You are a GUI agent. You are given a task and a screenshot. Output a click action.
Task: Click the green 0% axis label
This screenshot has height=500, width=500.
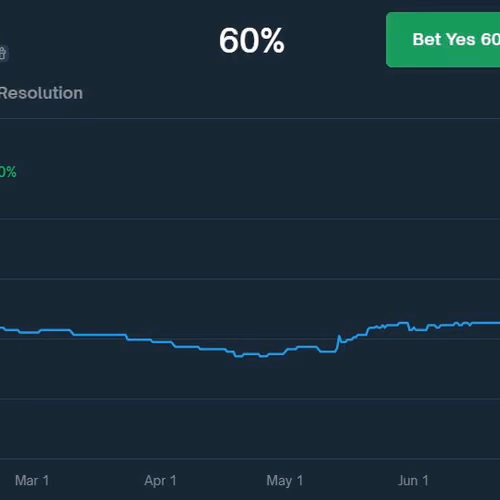tap(8, 172)
